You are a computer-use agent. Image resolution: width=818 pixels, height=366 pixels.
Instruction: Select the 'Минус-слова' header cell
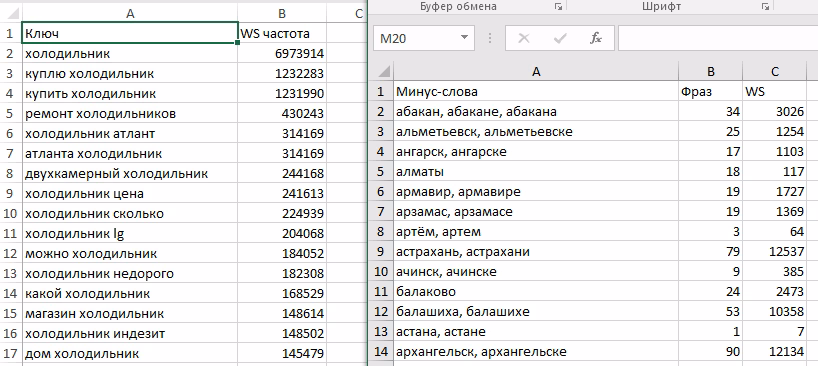click(536, 92)
